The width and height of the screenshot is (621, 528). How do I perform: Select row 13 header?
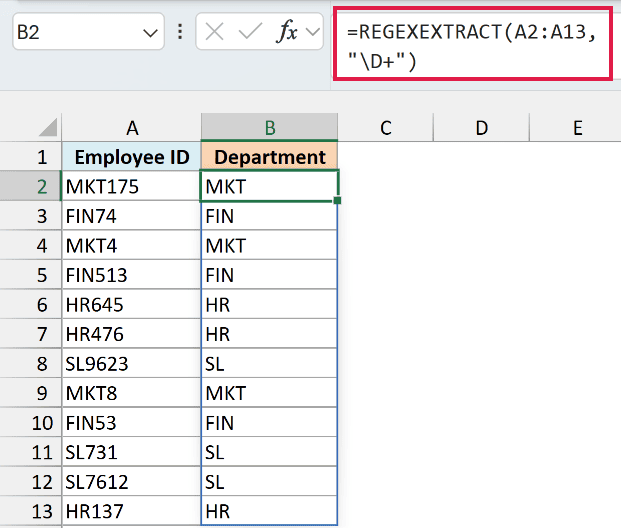tap(31, 511)
